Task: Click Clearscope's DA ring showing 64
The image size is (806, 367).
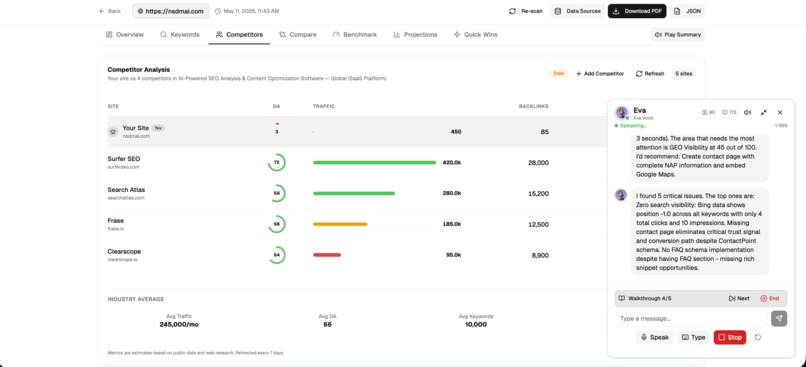Action: click(277, 255)
